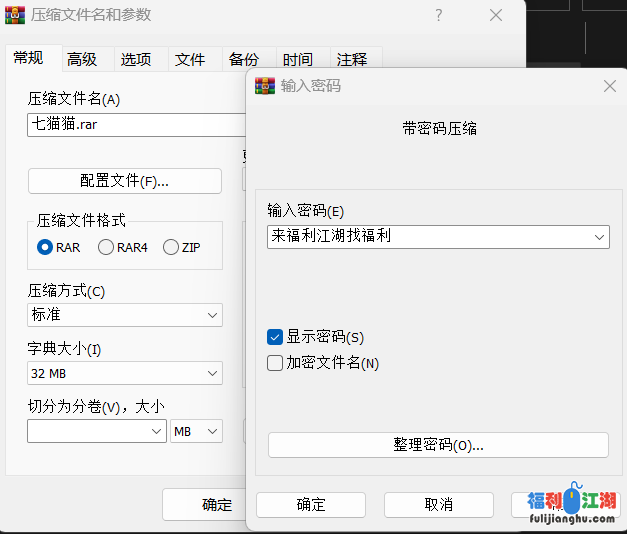Enable the 加密文件名 checkbox
This screenshot has width=627, height=534.
[x=276, y=363]
